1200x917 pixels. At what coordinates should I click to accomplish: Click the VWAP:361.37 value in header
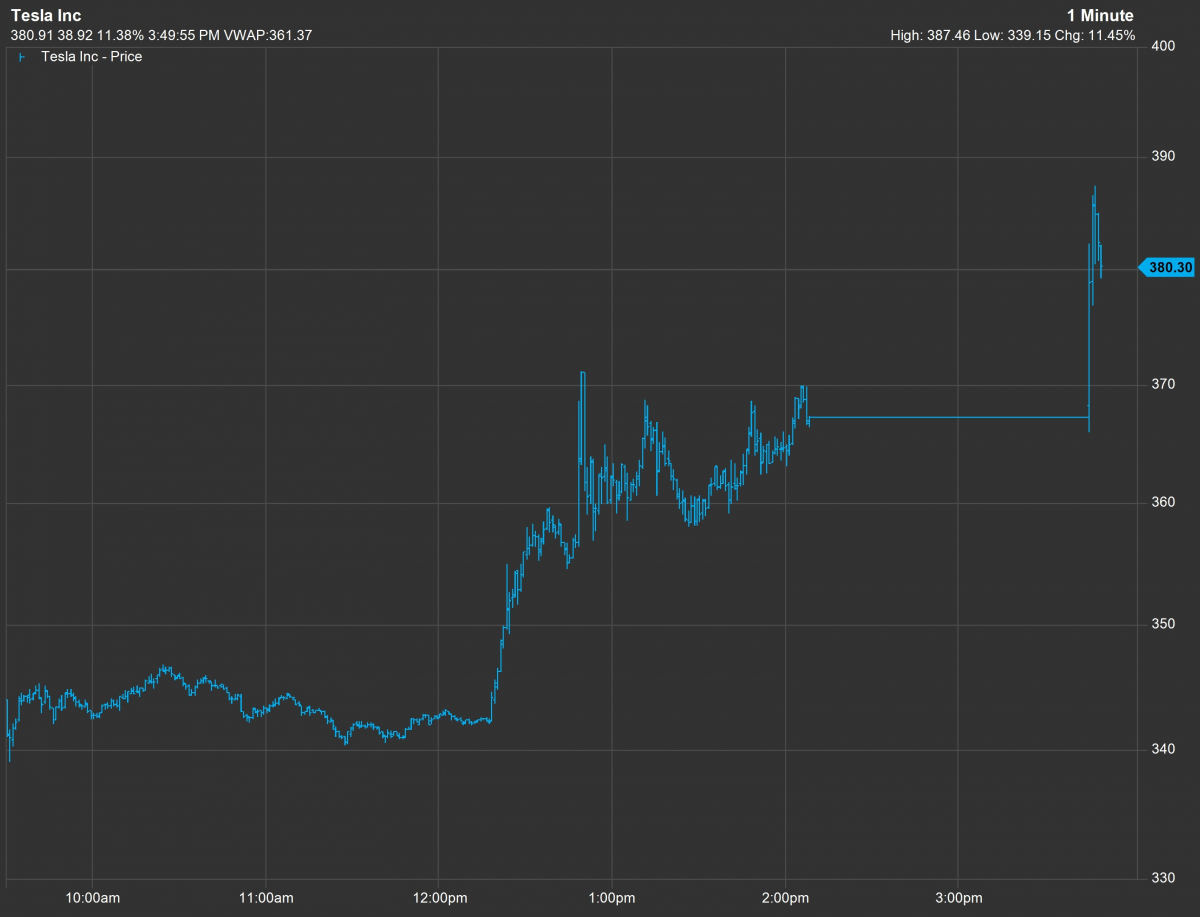pyautogui.click(x=271, y=35)
